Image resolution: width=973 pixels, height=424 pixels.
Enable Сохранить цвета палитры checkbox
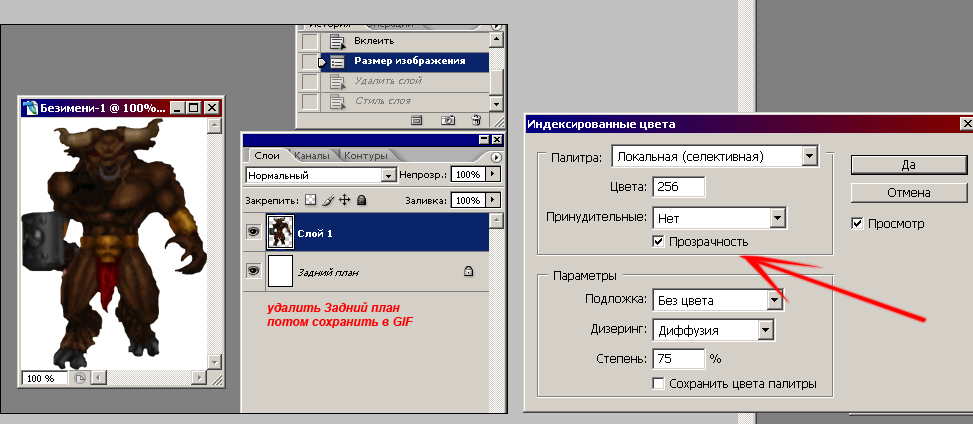pyautogui.click(x=659, y=384)
